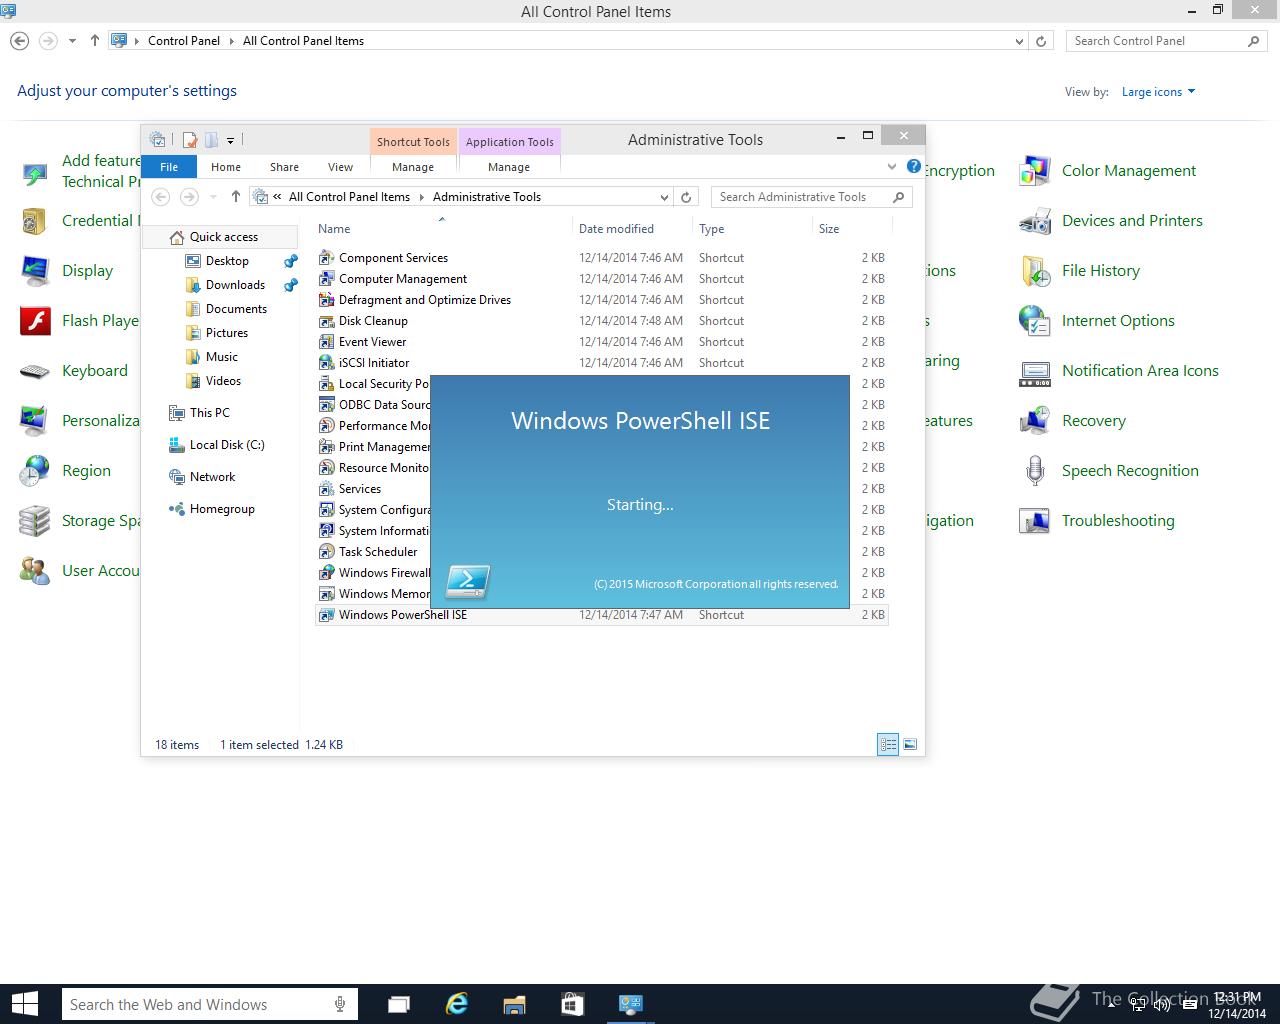Open View by Large icons dropdown
This screenshot has height=1024, width=1280.
(1158, 92)
